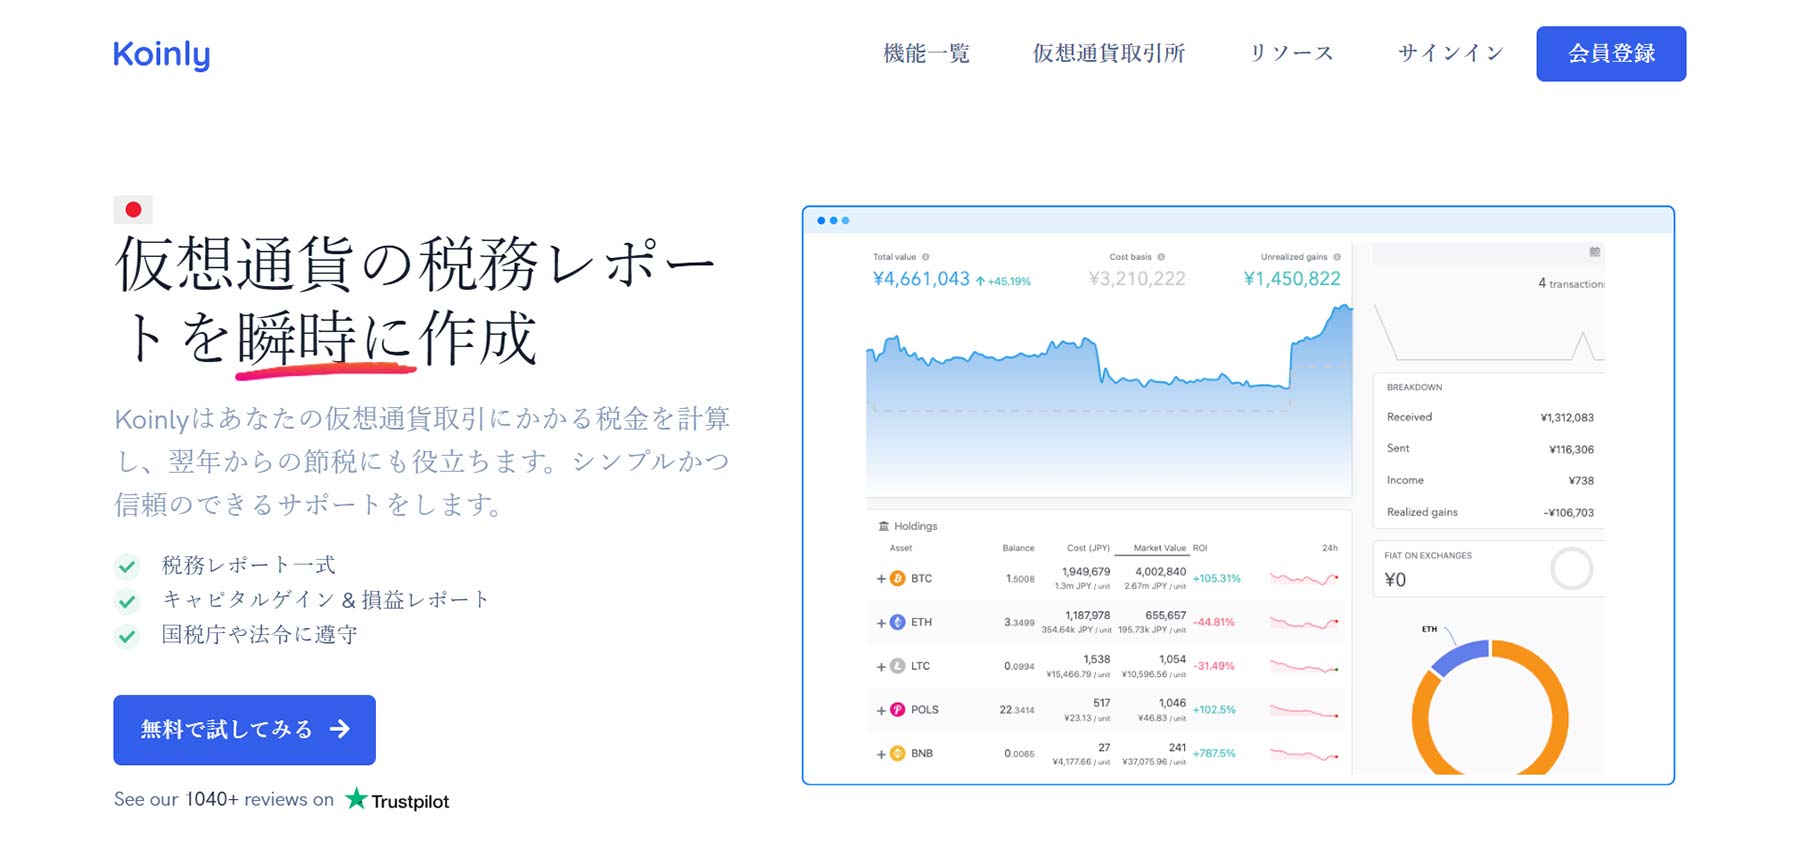The height and width of the screenshot is (861, 1800).
Task: Click the LTC ROI -31.49%
Action: (x=1214, y=666)
